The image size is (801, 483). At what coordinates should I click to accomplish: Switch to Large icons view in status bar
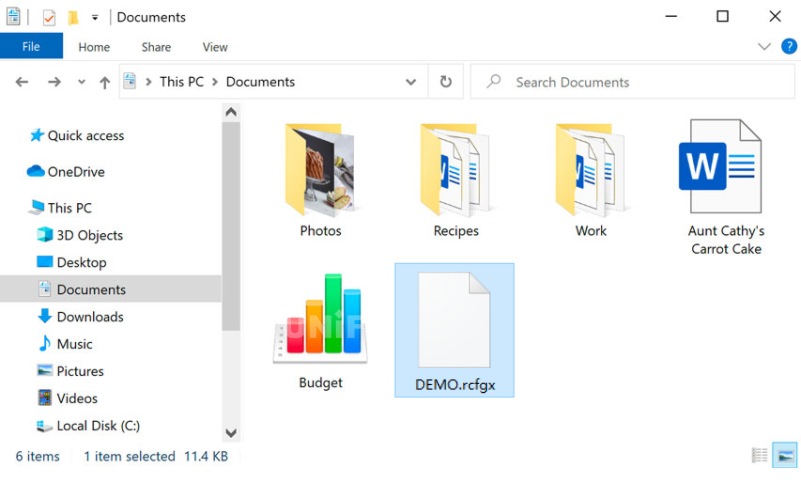(785, 455)
